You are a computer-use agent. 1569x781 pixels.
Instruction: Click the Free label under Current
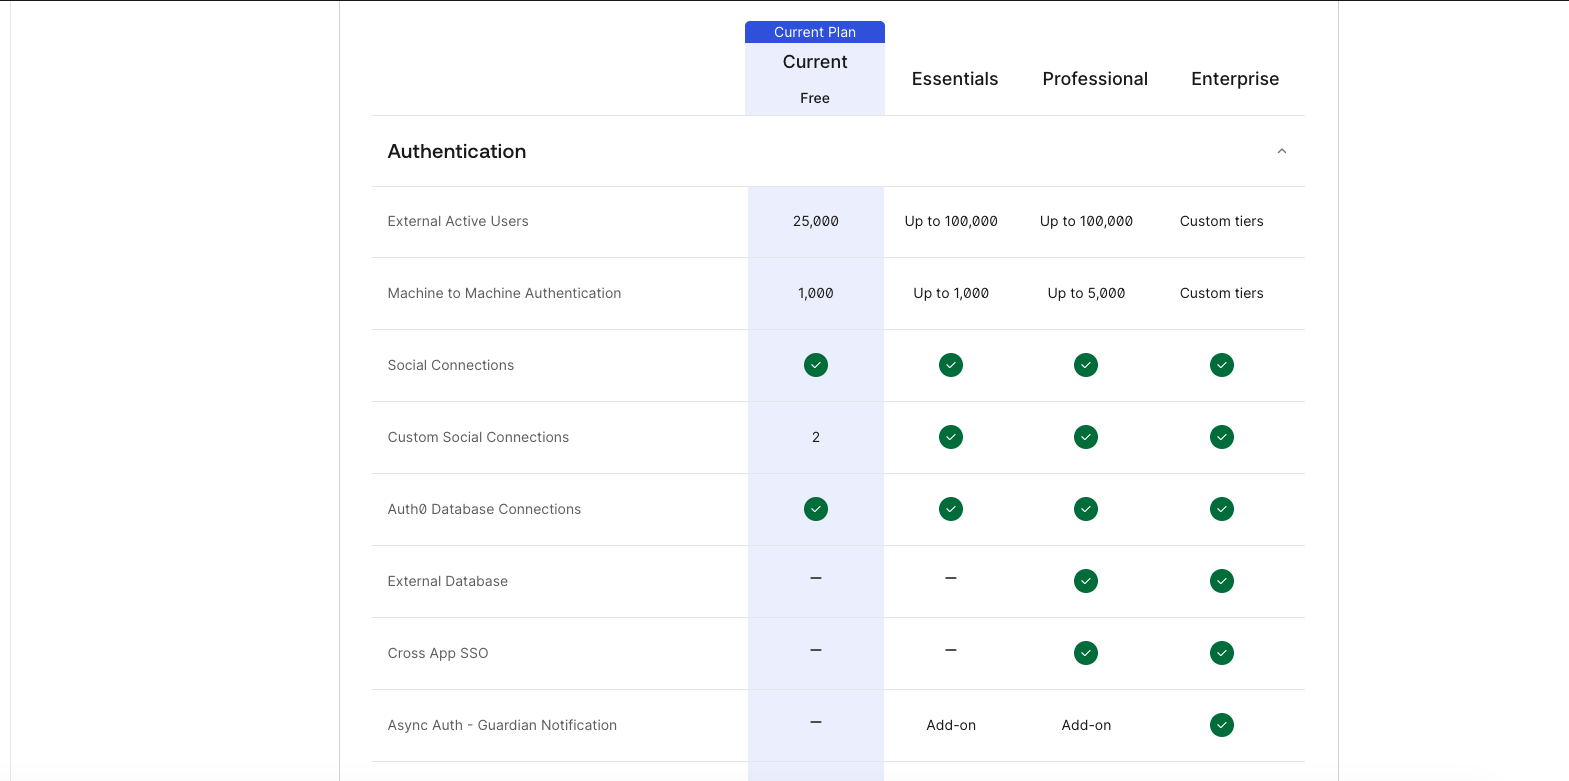tap(815, 98)
